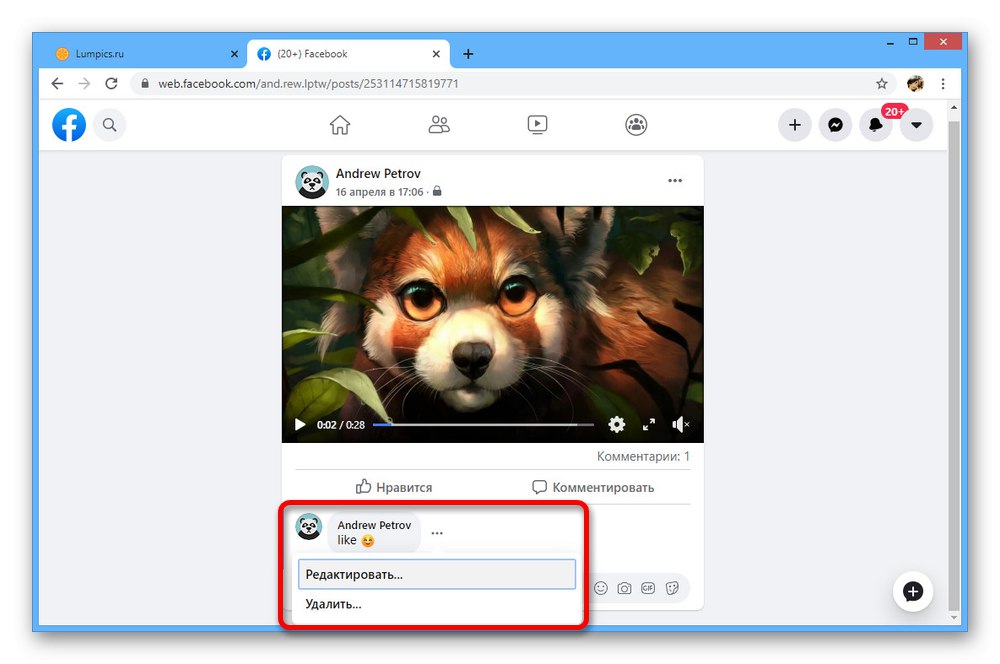Open the Groups icon in top navigation

(636, 124)
